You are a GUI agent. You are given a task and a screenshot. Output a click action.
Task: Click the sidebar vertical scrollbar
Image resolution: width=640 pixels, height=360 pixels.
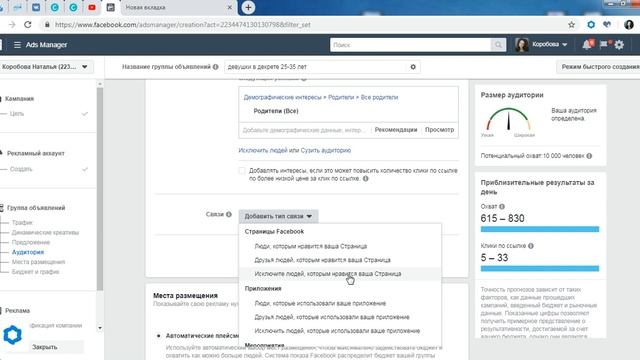click(x=100, y=188)
